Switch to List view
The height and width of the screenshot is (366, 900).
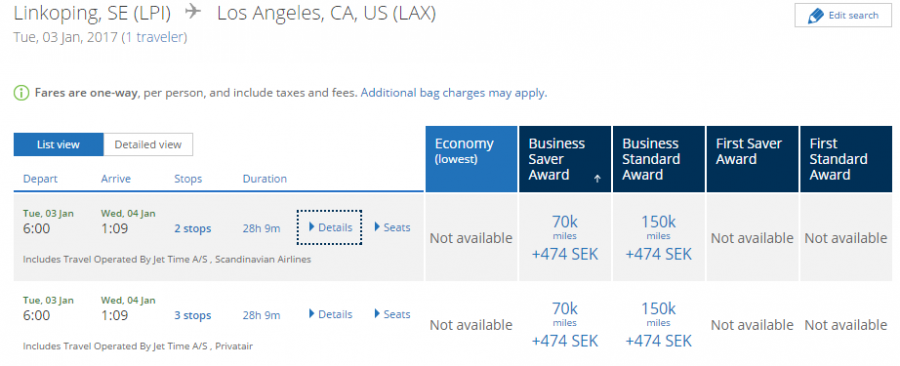[59, 145]
